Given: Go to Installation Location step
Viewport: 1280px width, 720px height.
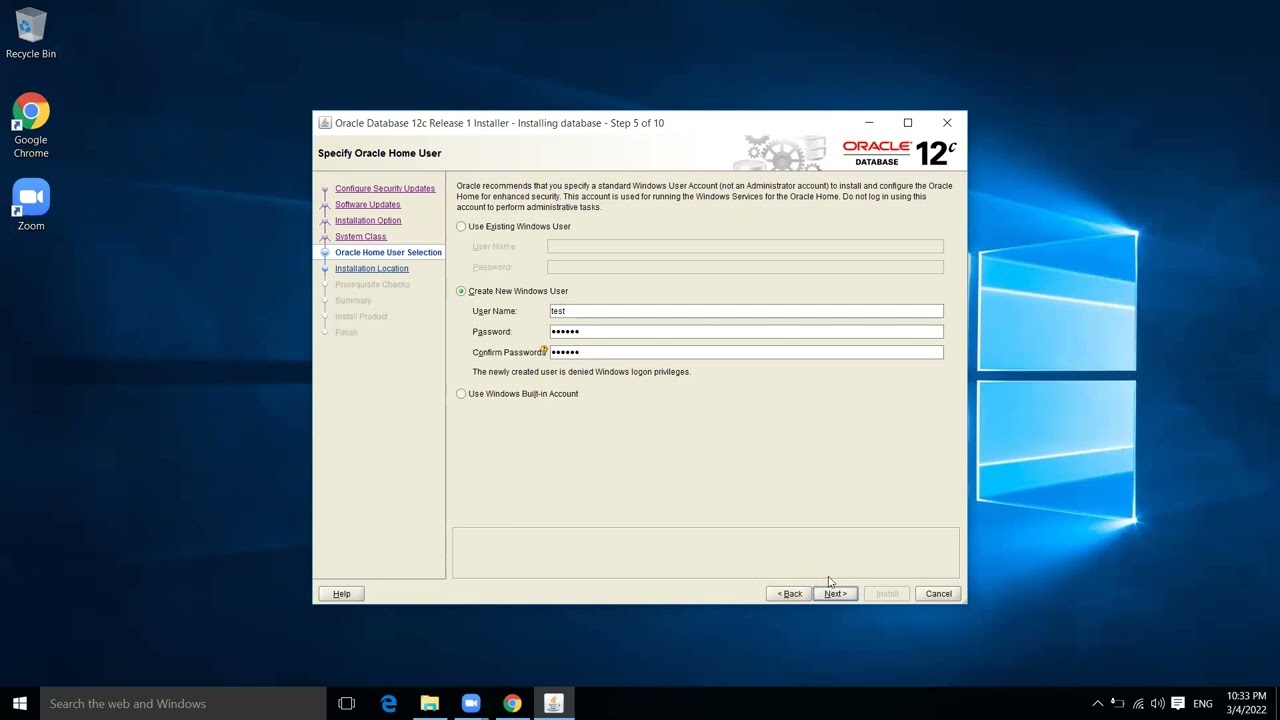Looking at the screenshot, I should click(x=372, y=269).
